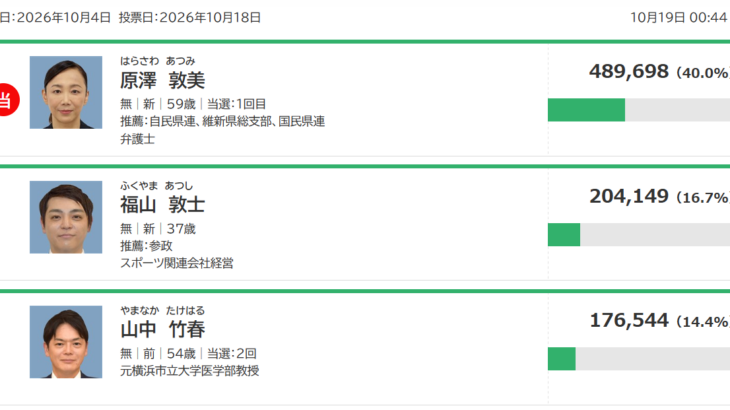Open 山中 竹春's candidate photo
The image size is (730, 410).
(66, 342)
